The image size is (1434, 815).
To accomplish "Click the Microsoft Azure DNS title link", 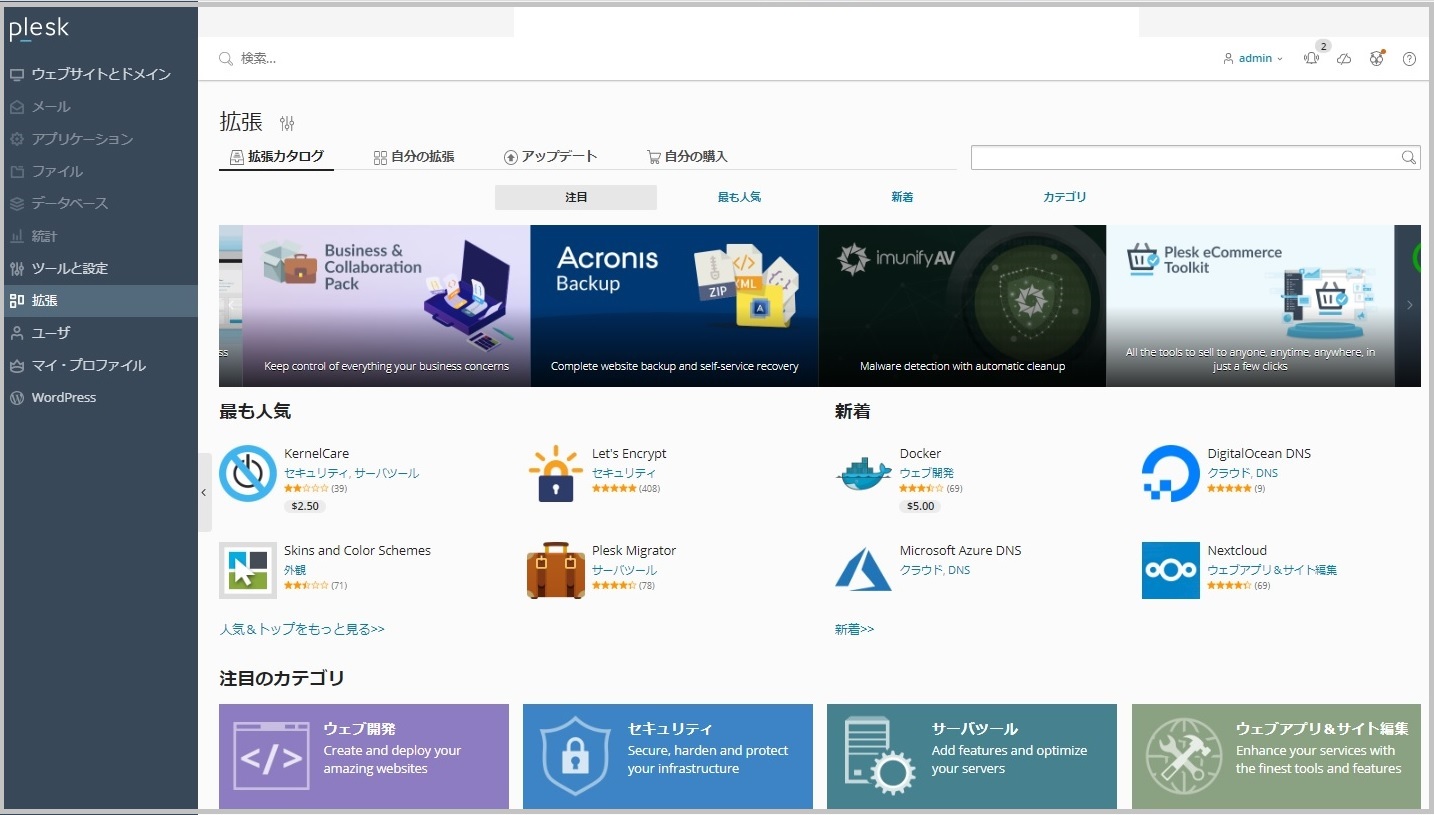I will (x=961, y=550).
